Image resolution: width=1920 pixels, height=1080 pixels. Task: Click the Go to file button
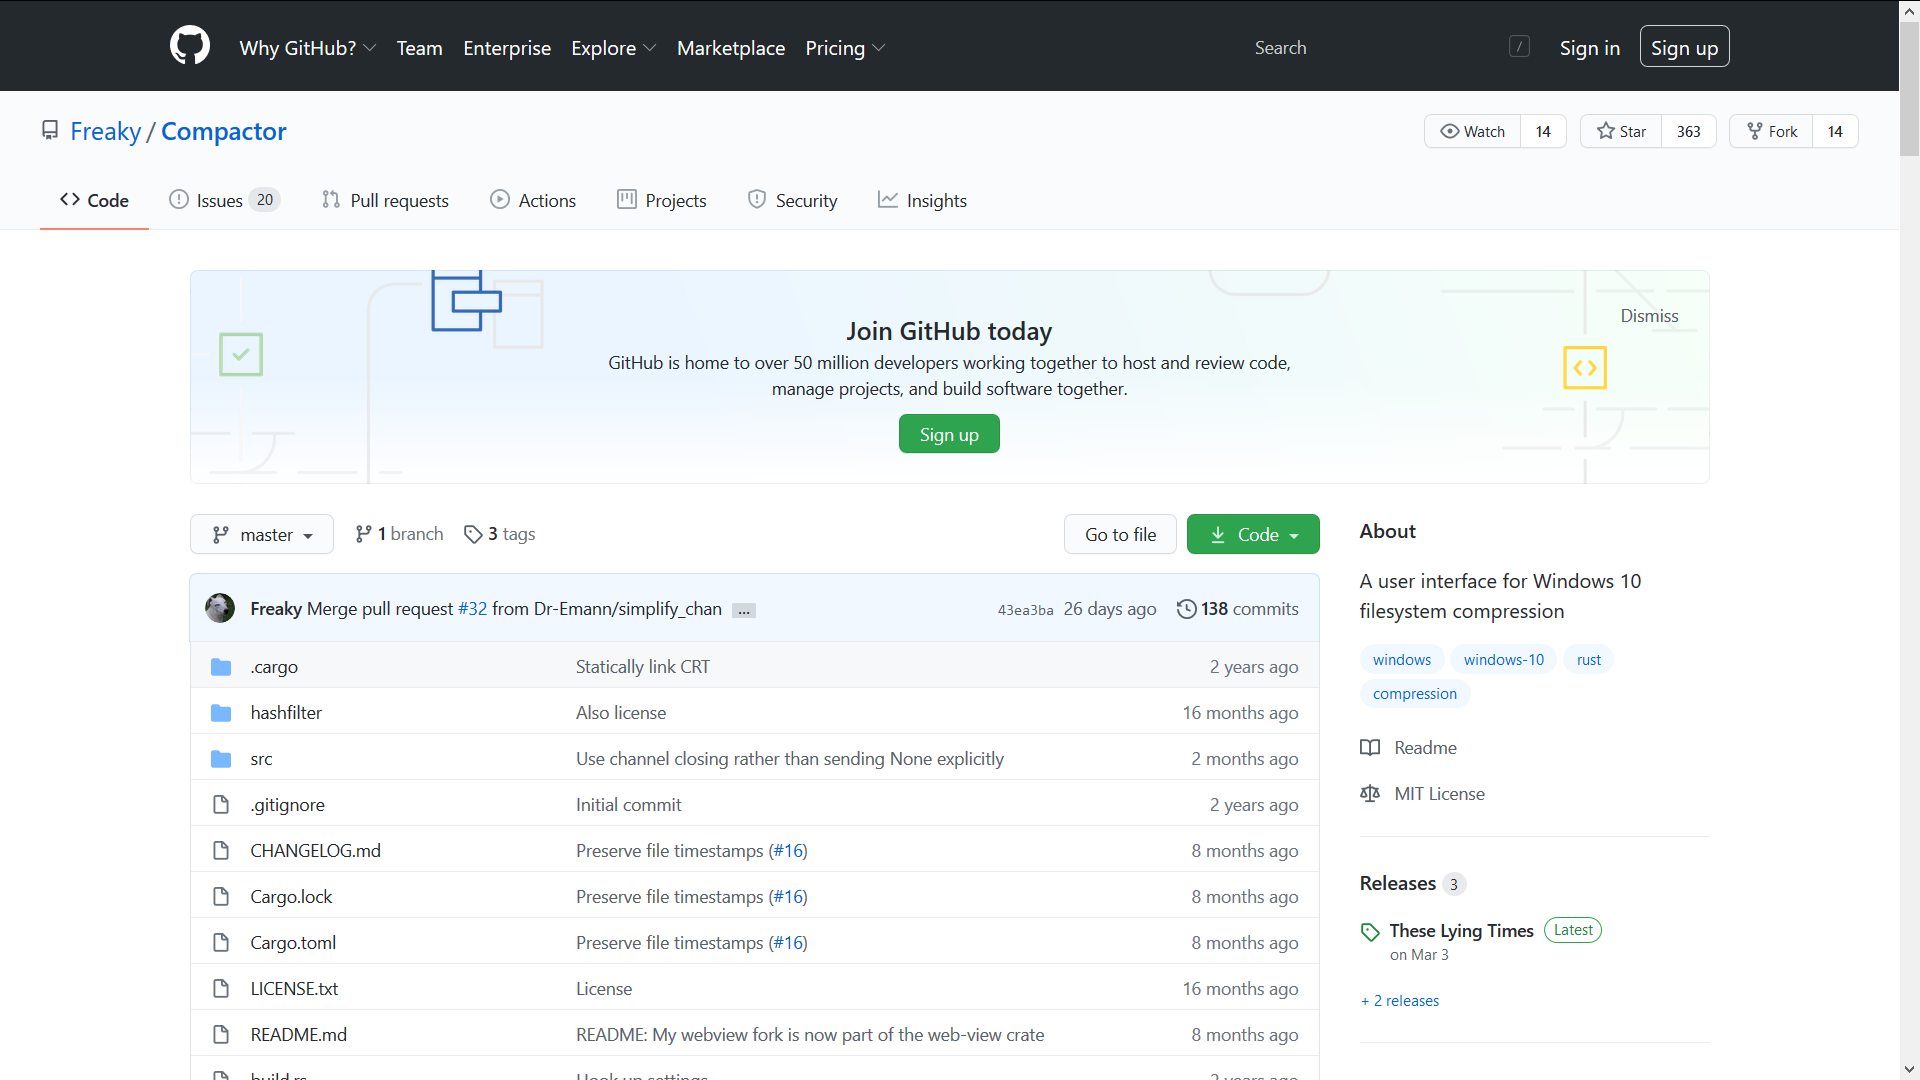pos(1120,534)
